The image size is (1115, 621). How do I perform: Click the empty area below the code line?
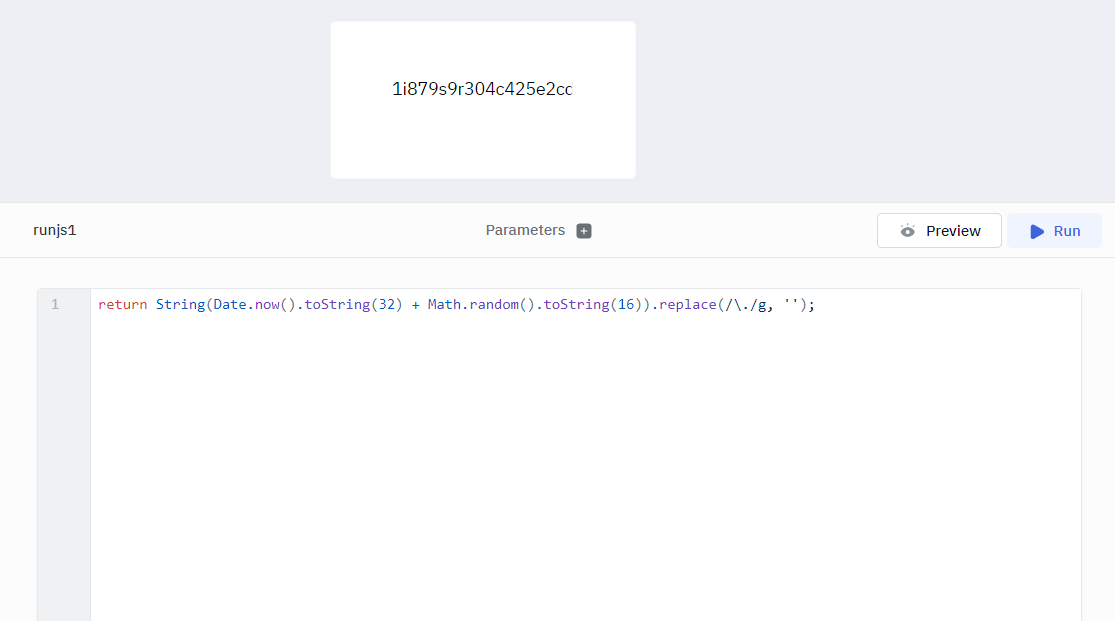[585, 460]
